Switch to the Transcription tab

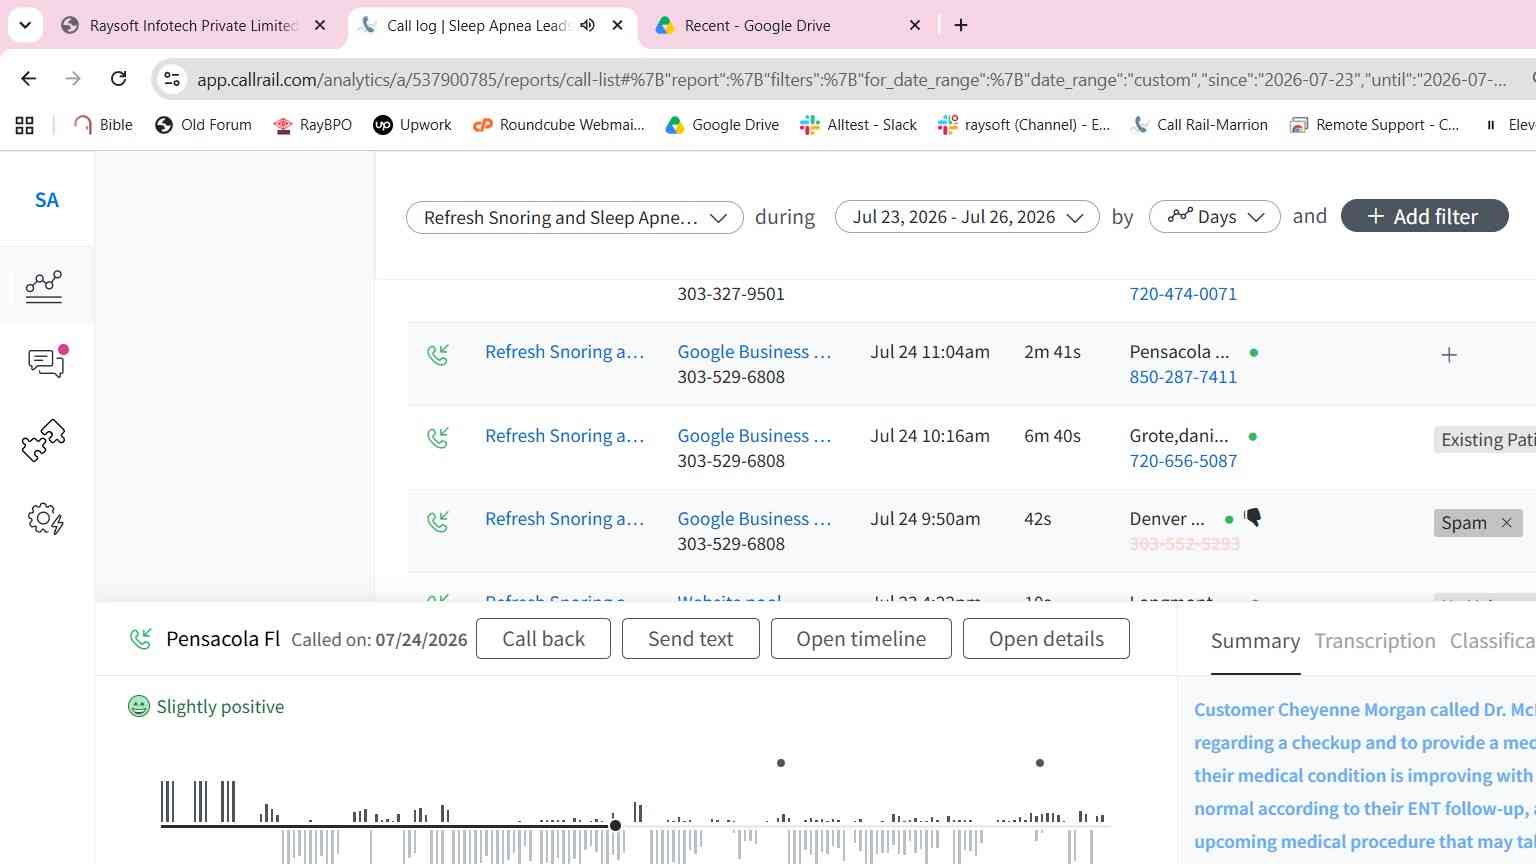[x=1374, y=641]
